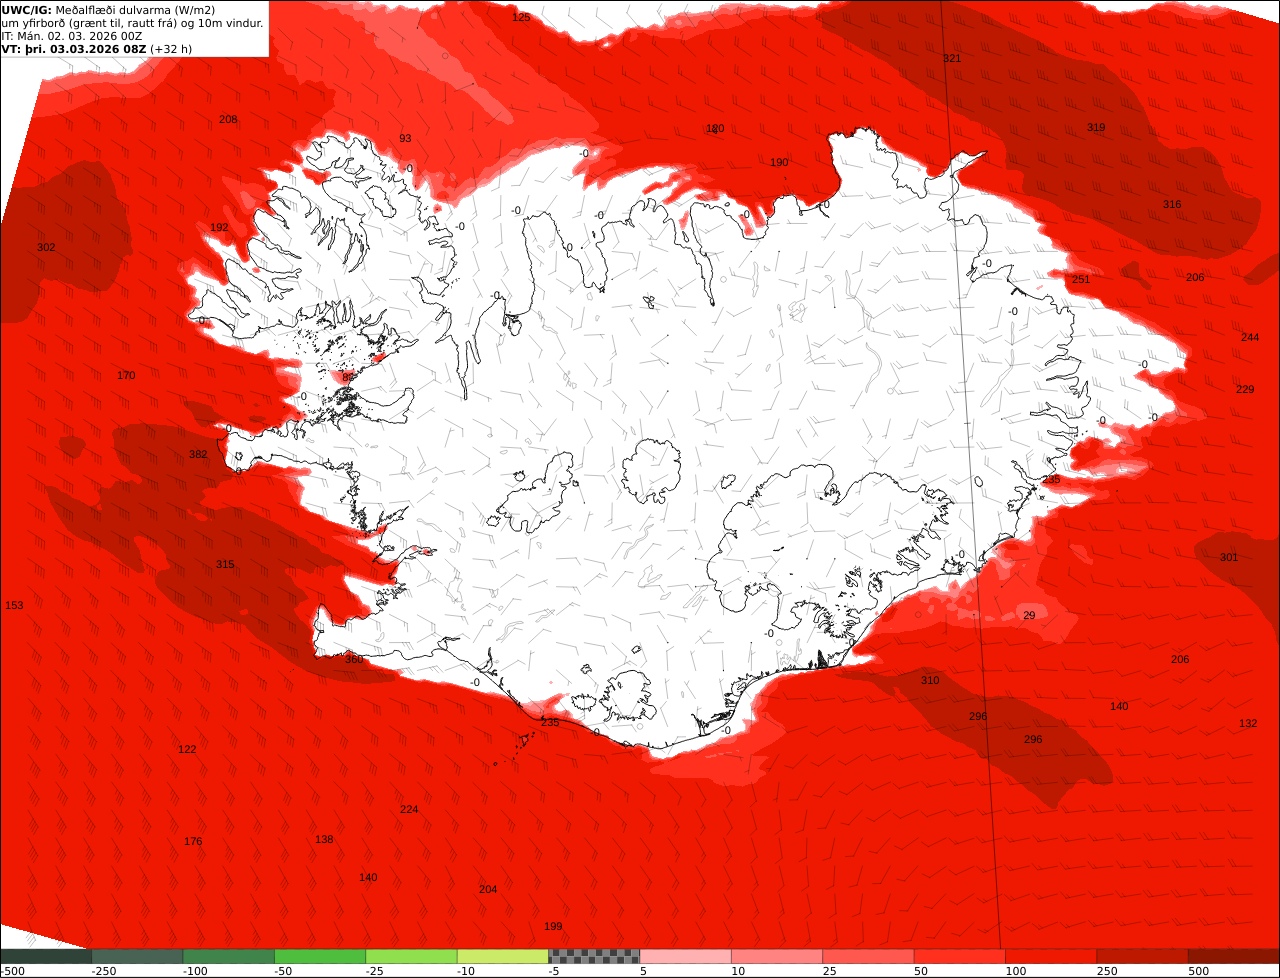The width and height of the screenshot is (1280, 978).
Task: Click the legend swatch between -250 and -100
Action: (x=137, y=956)
